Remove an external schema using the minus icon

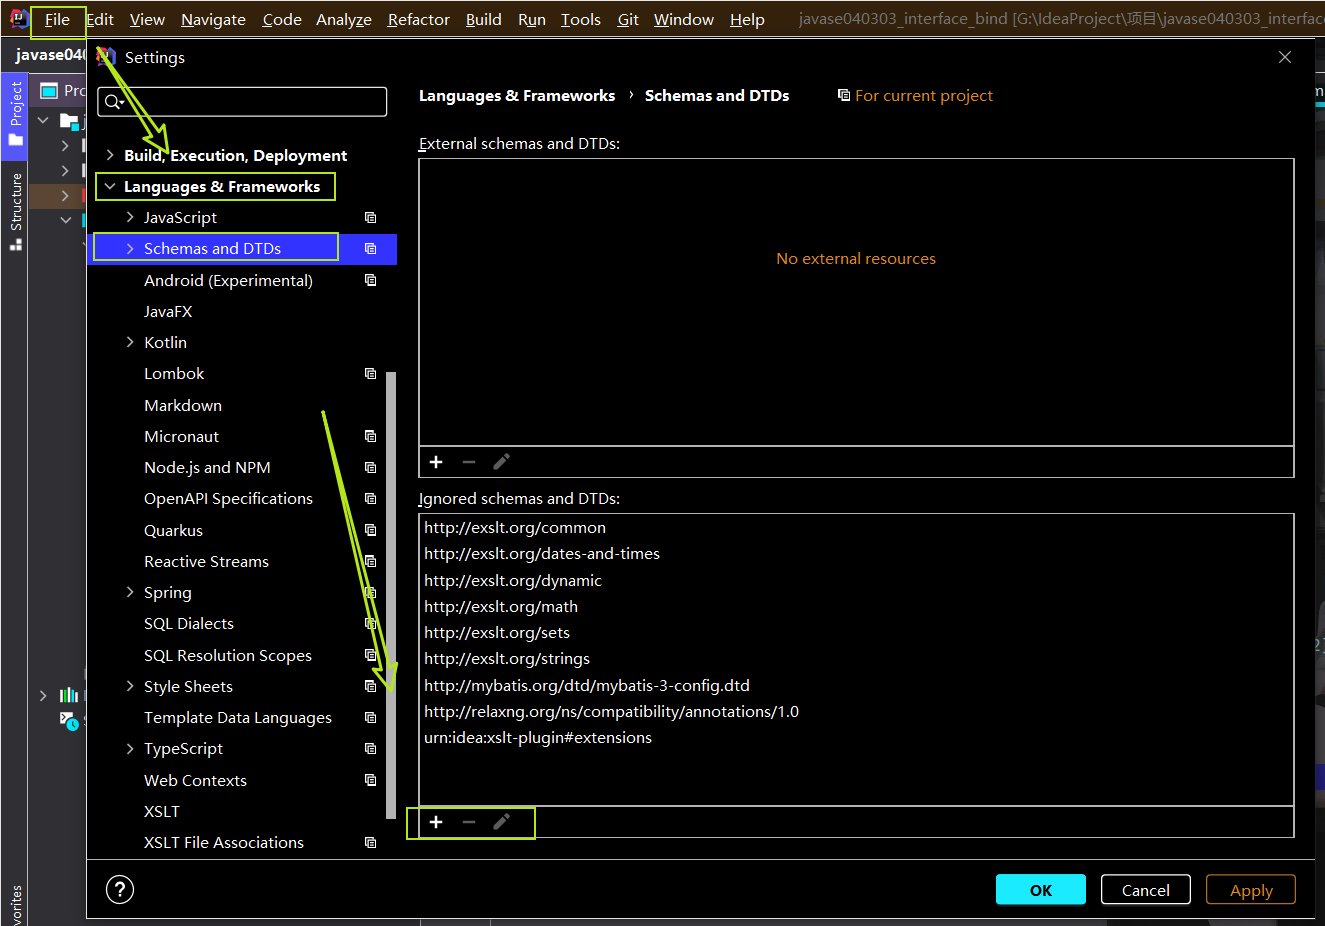(x=469, y=461)
